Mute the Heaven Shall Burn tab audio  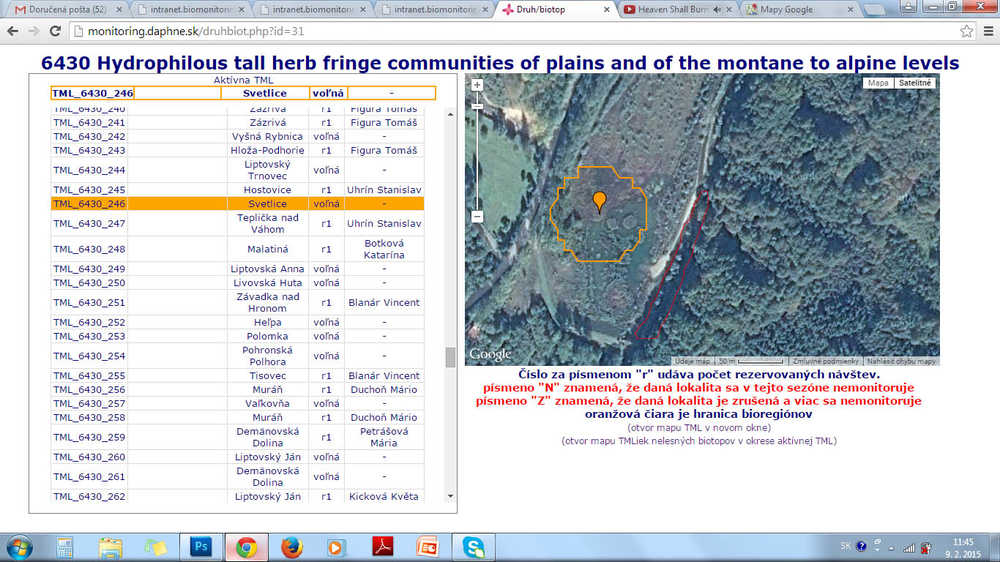coord(717,10)
